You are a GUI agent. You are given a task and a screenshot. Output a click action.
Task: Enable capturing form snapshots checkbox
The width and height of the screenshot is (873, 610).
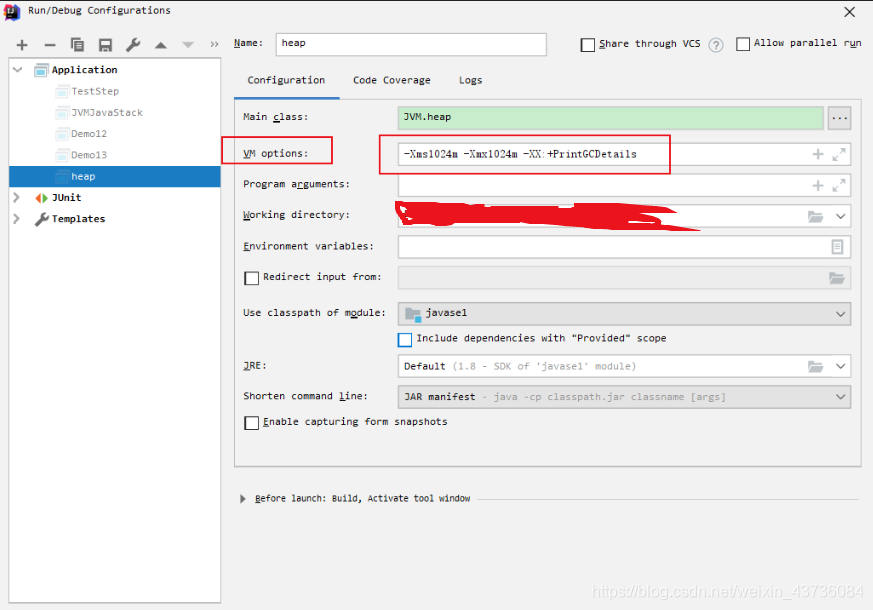click(x=252, y=423)
